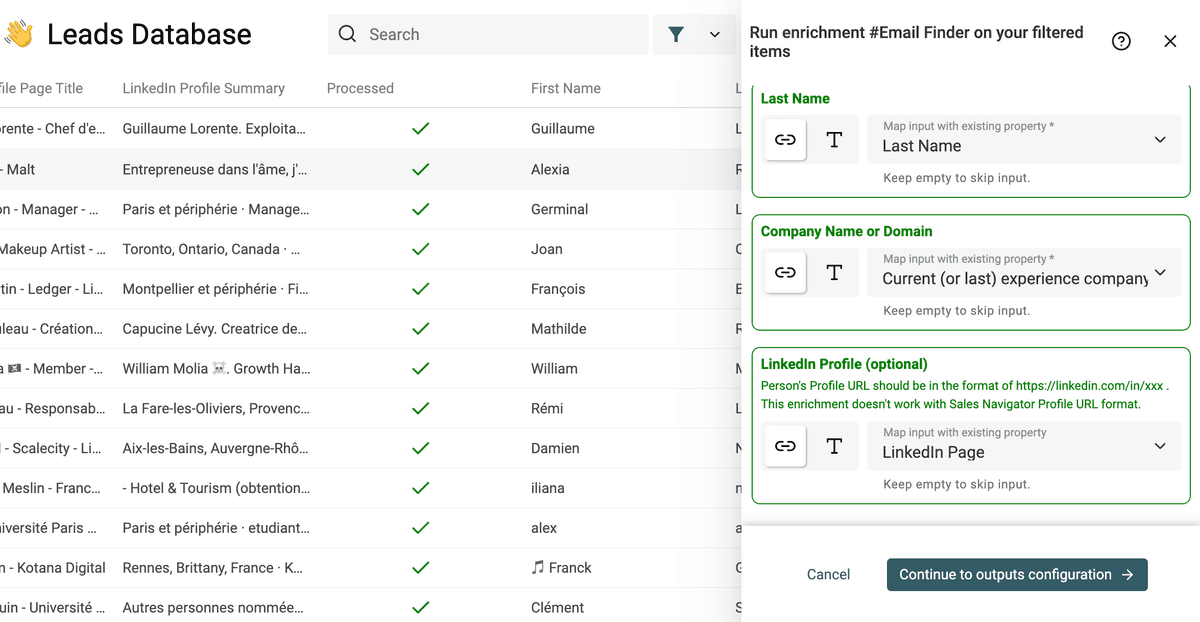Select the Damien first name cell

tap(555, 448)
